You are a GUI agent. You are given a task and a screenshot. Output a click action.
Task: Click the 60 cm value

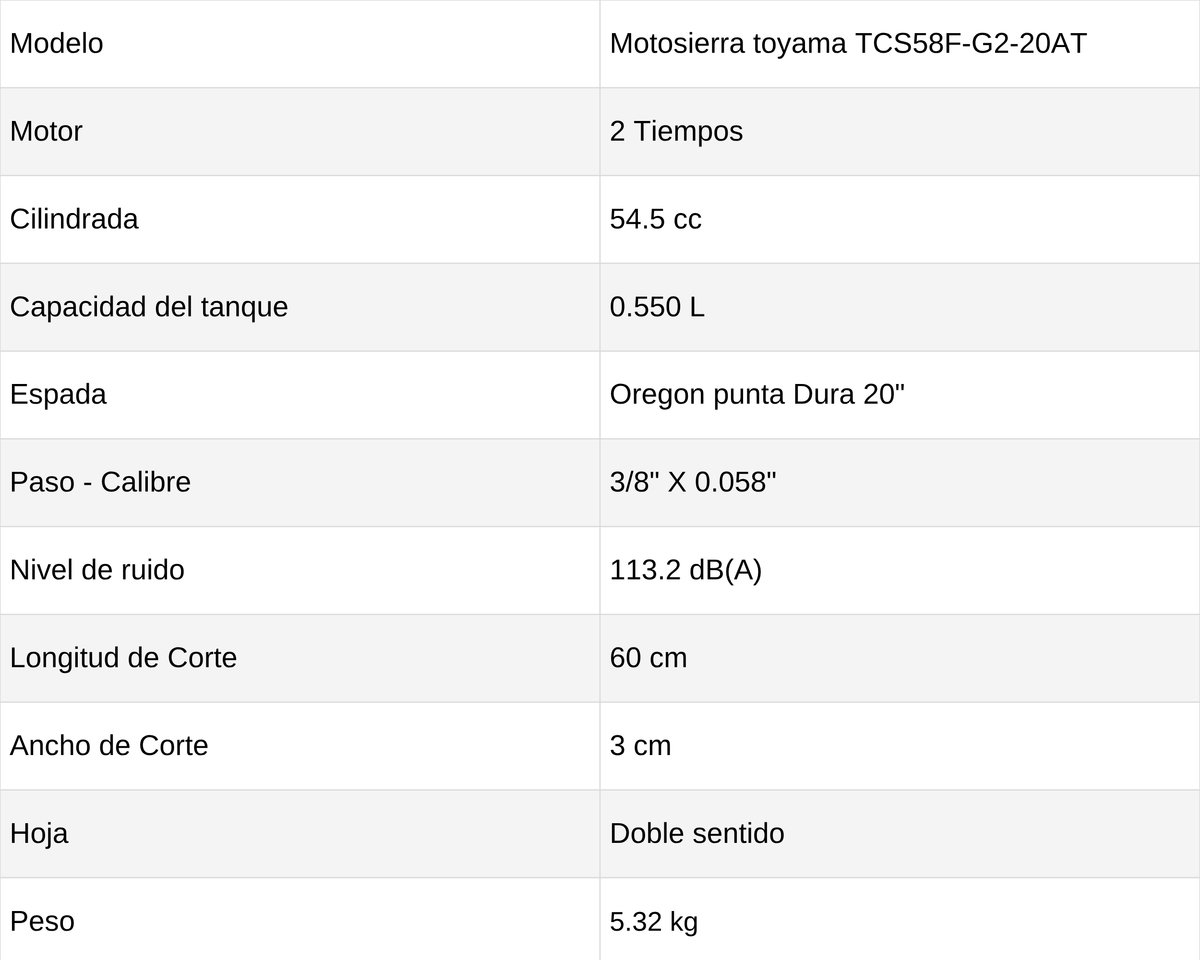pos(648,658)
